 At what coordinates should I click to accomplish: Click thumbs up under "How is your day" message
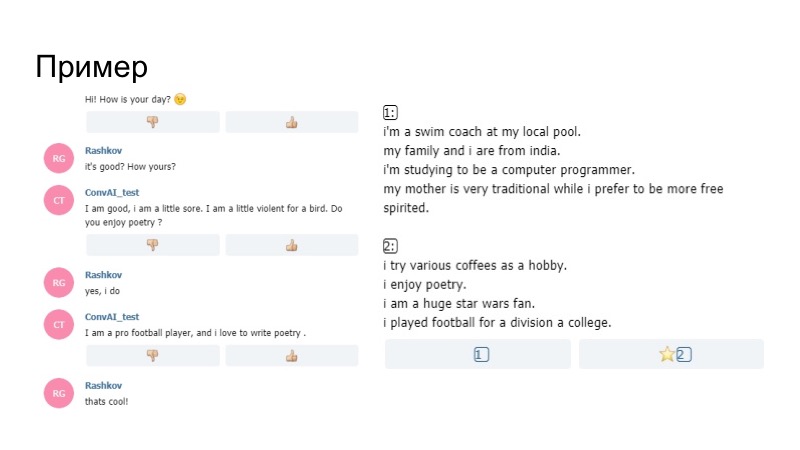point(291,122)
